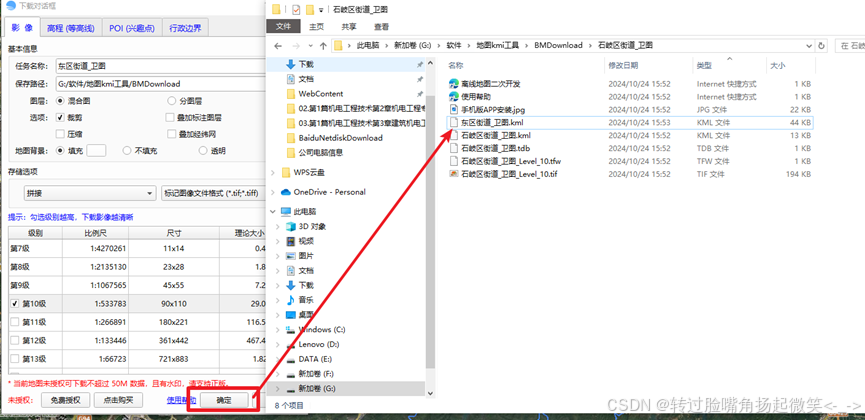This screenshot has height=420, width=865.
Task: Uncheck the 第10级 level checkbox
Action: 15,304
